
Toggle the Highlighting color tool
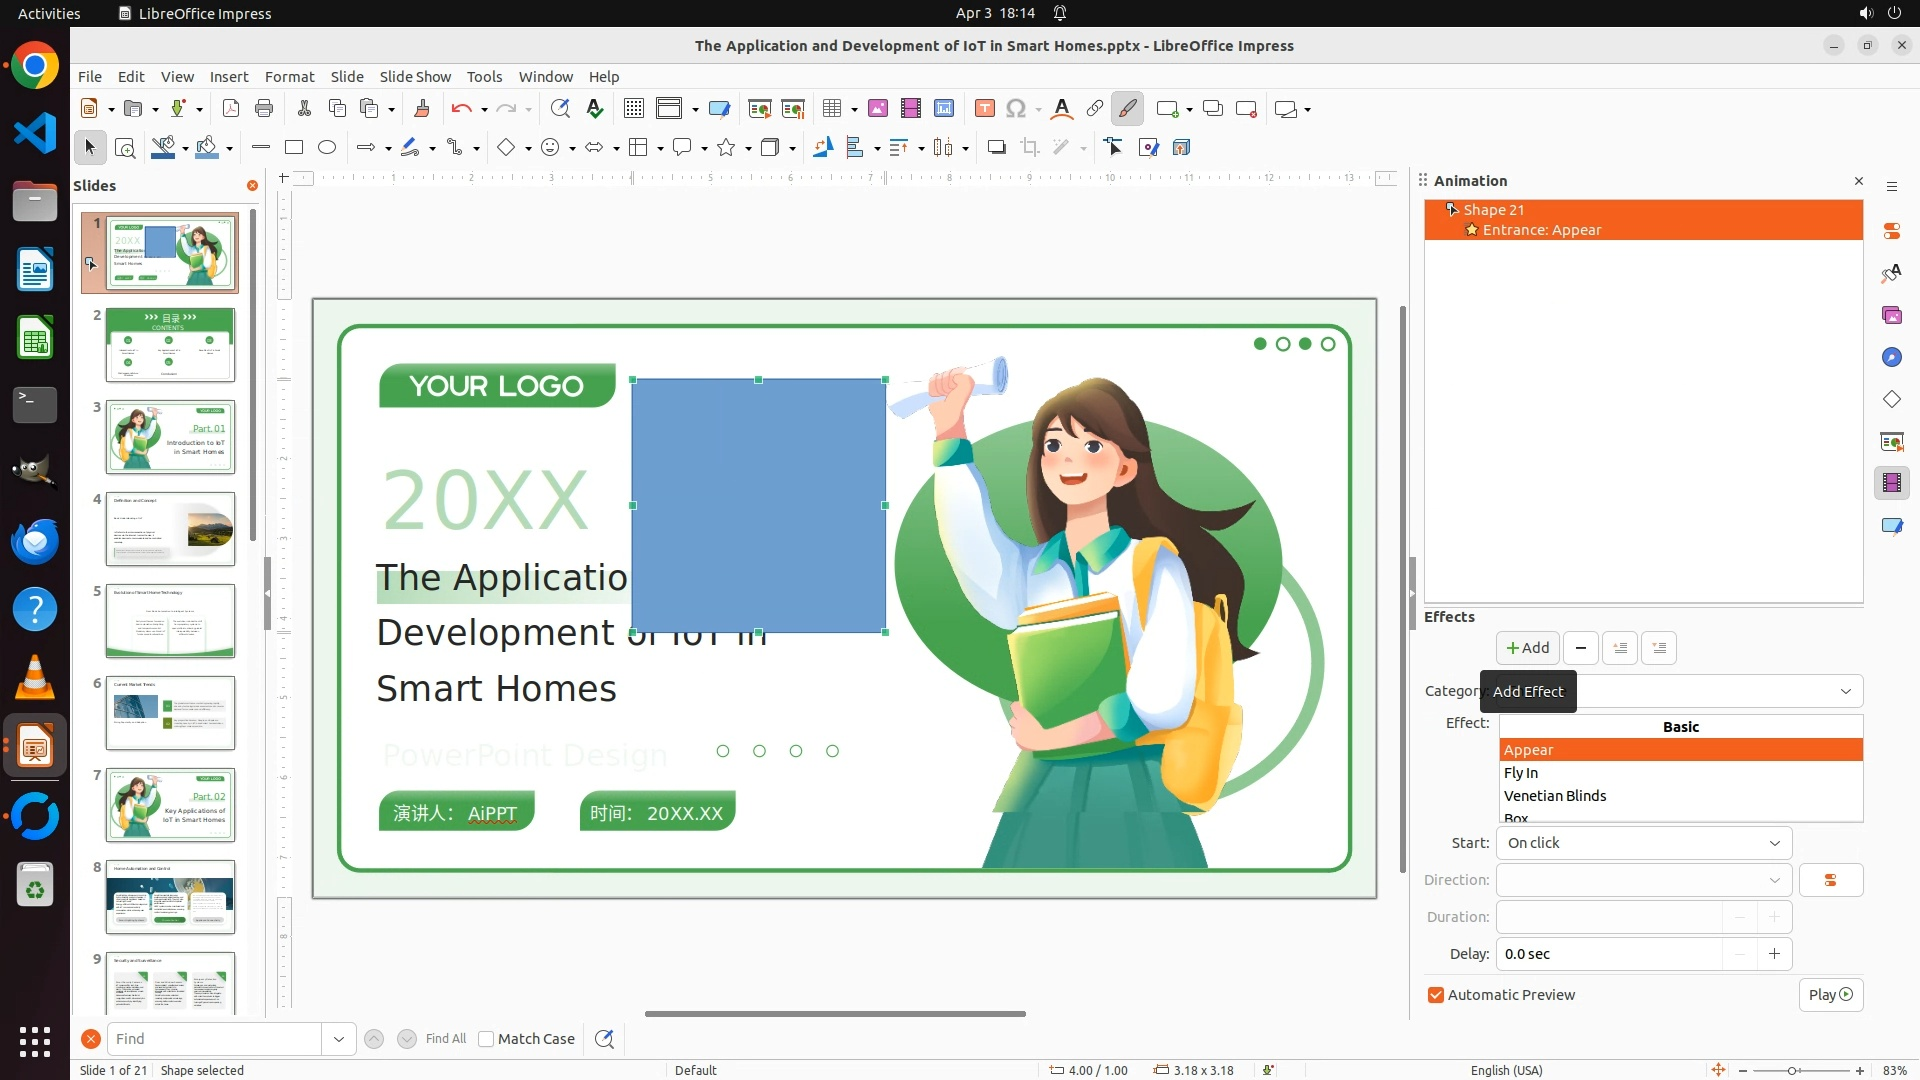(x=1127, y=109)
